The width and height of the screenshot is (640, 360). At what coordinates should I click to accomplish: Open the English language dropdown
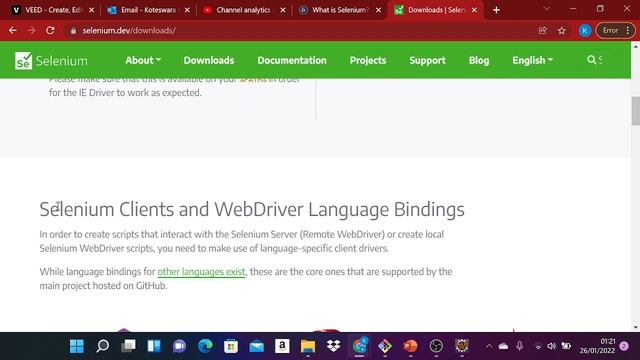(x=533, y=60)
